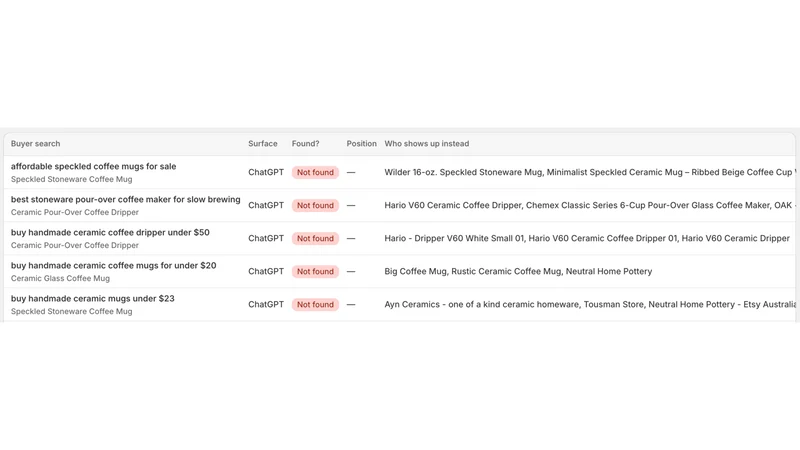Viewport: 800px width, 450px height.
Task: Click ChatGPT surface in affordable speckled row
Action: (x=266, y=172)
